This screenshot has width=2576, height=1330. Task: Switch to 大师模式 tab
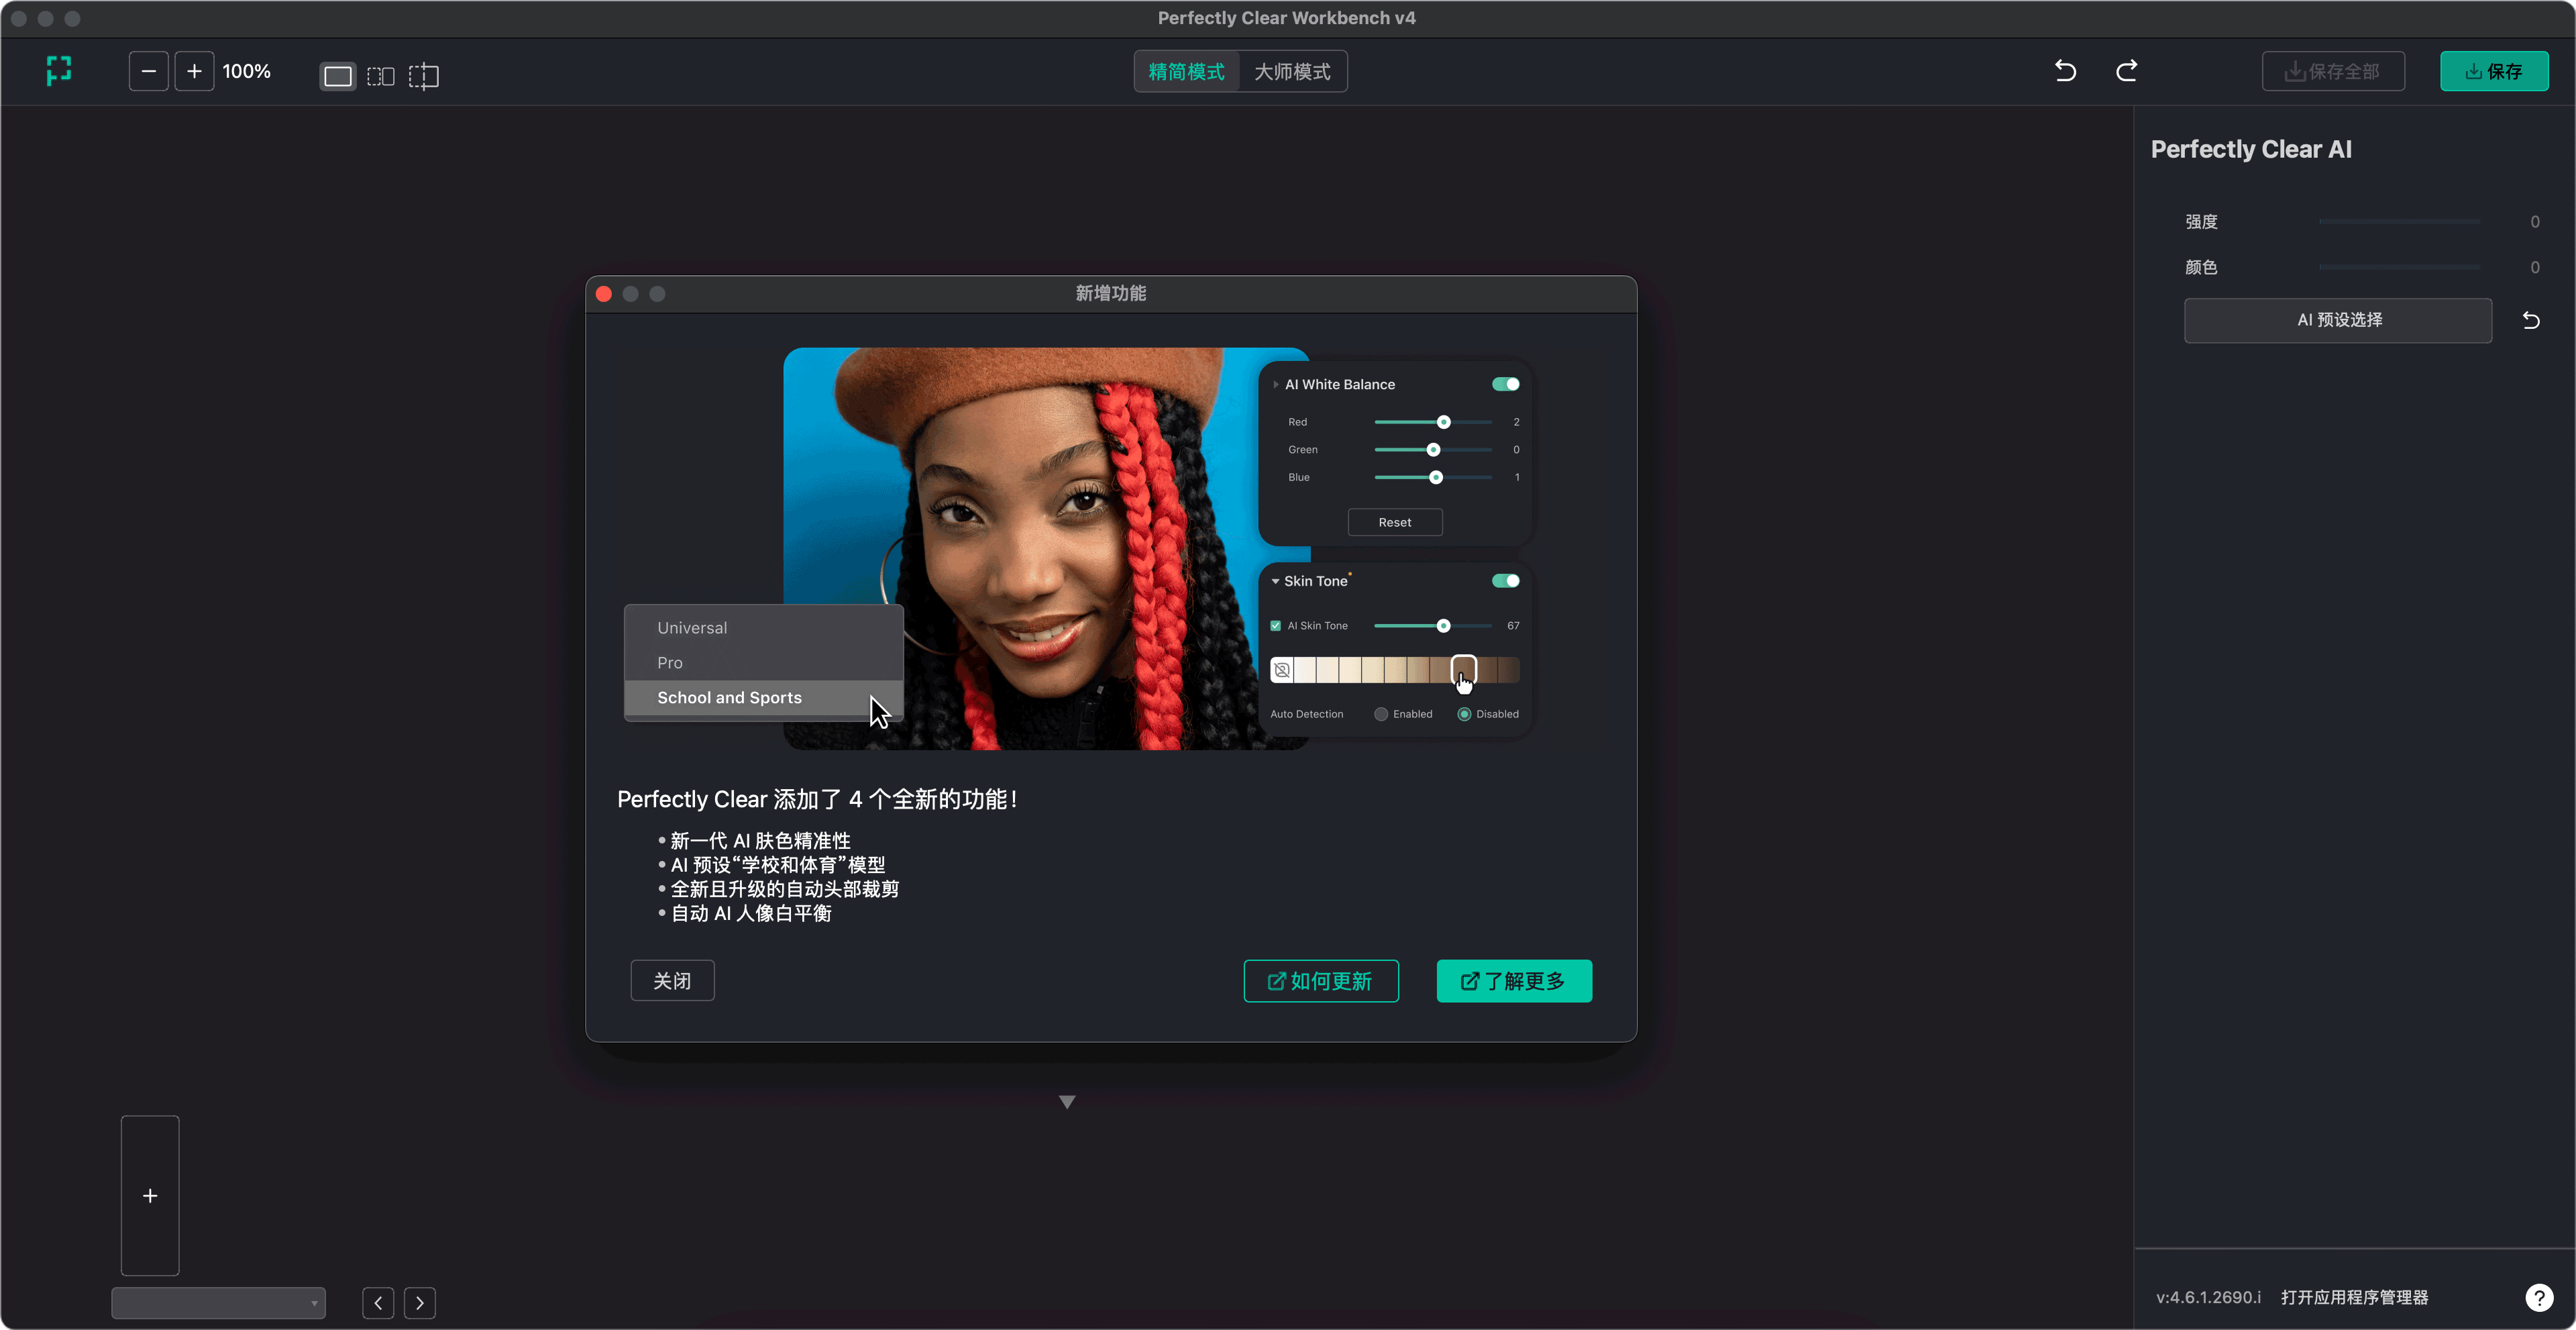[x=1292, y=72]
